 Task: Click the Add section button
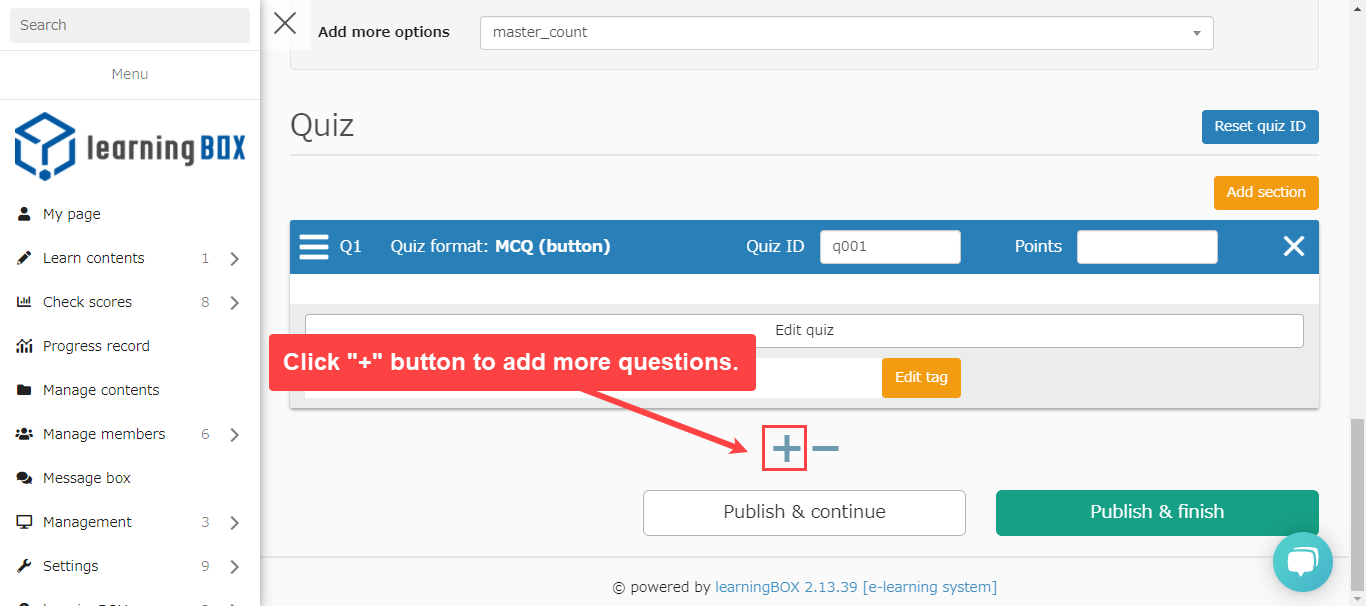pyautogui.click(x=1265, y=193)
